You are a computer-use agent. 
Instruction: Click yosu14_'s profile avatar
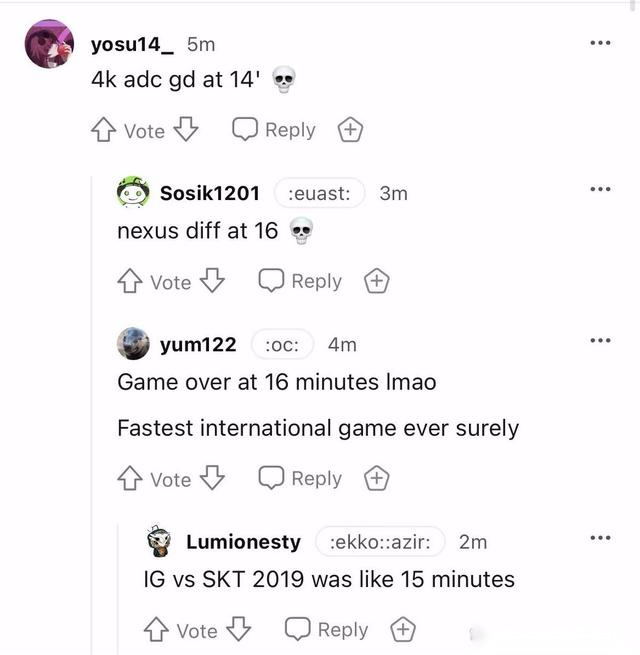[49, 44]
